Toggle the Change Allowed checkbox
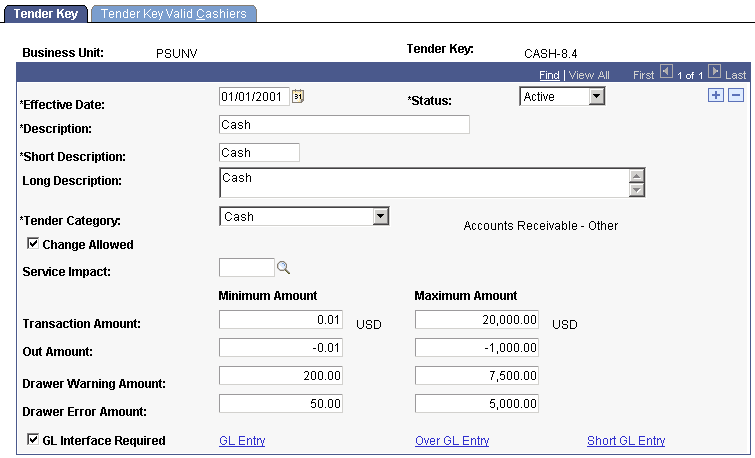The image size is (755, 458). pyautogui.click(x=33, y=243)
